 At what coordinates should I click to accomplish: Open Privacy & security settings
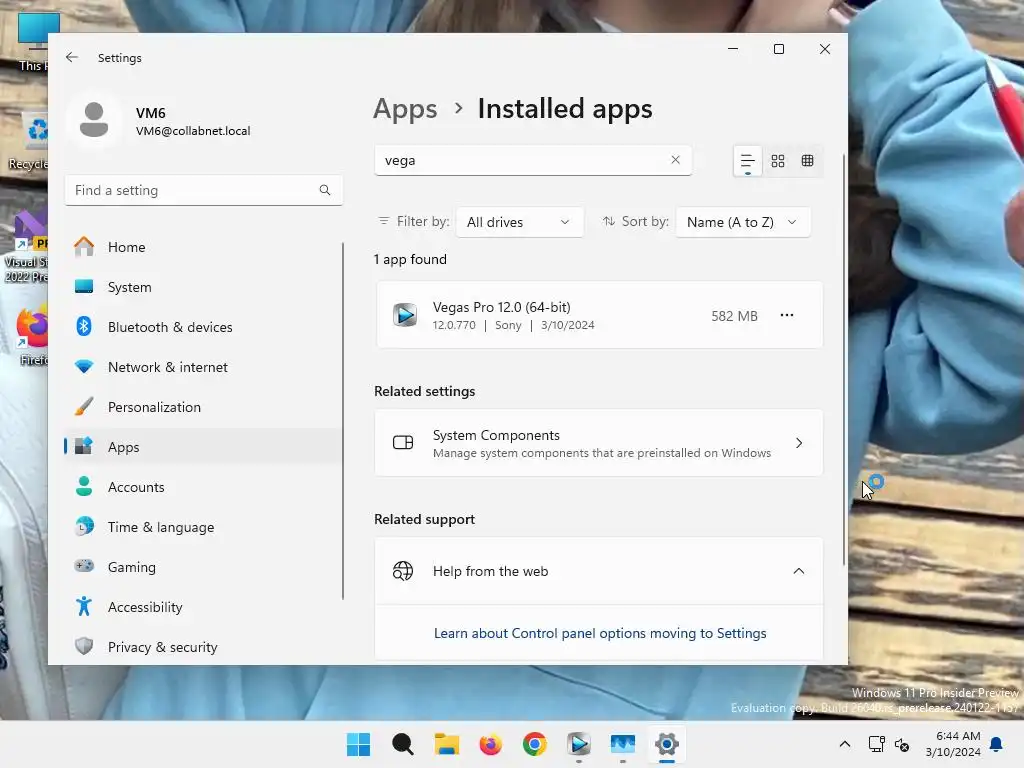click(x=203, y=647)
